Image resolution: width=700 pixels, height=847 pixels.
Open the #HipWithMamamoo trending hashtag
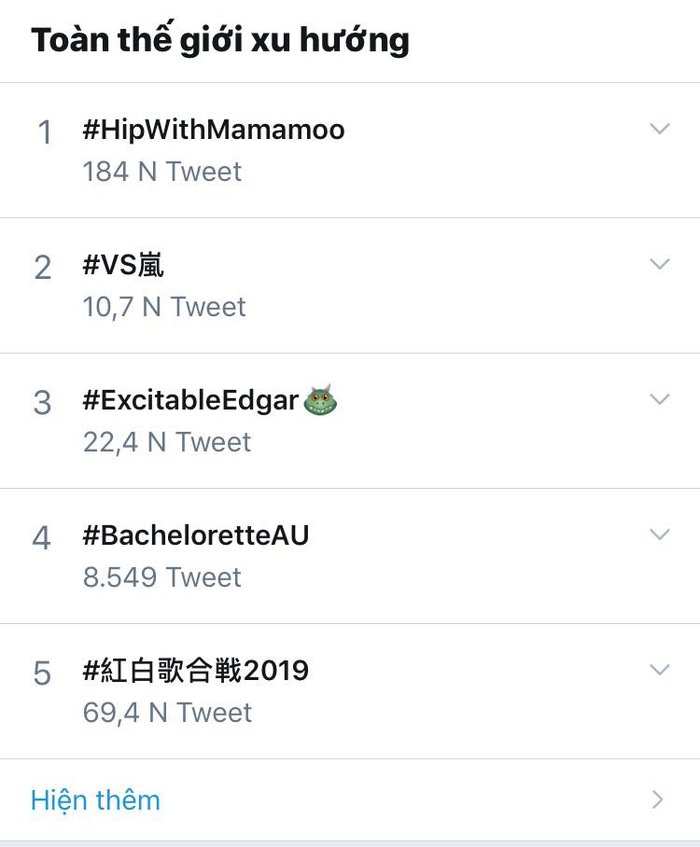[x=213, y=130]
